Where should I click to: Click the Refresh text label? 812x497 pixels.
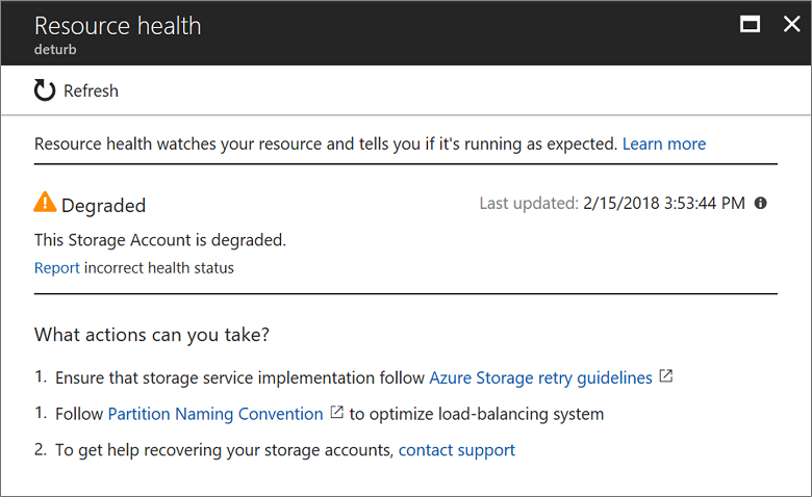tap(91, 91)
